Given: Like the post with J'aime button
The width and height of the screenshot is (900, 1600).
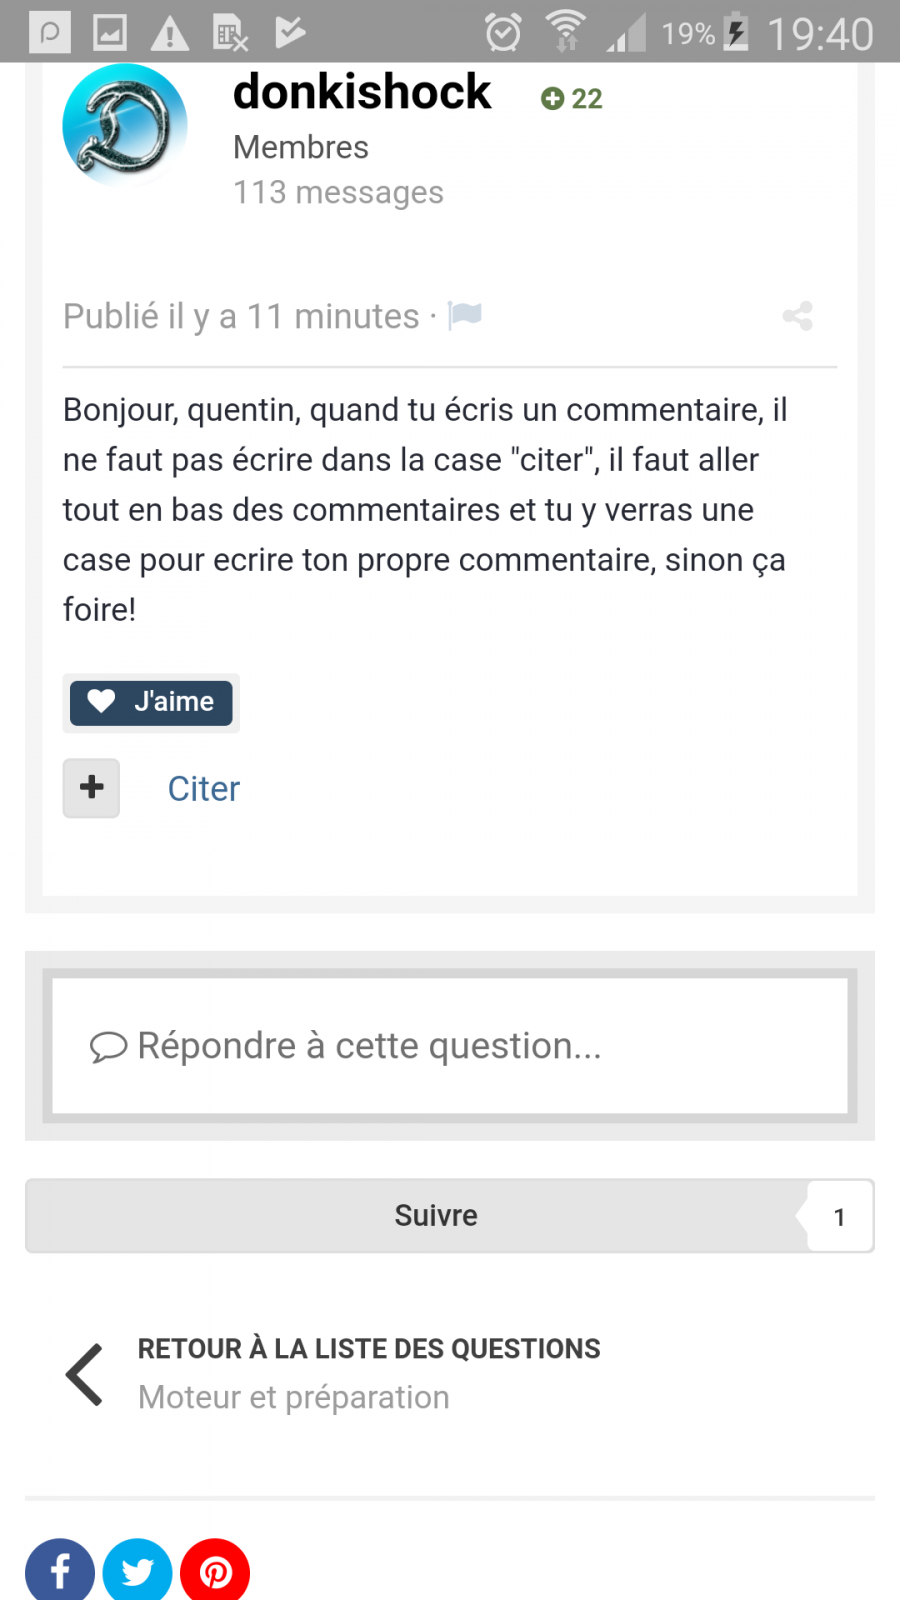Looking at the screenshot, I should (x=151, y=702).
